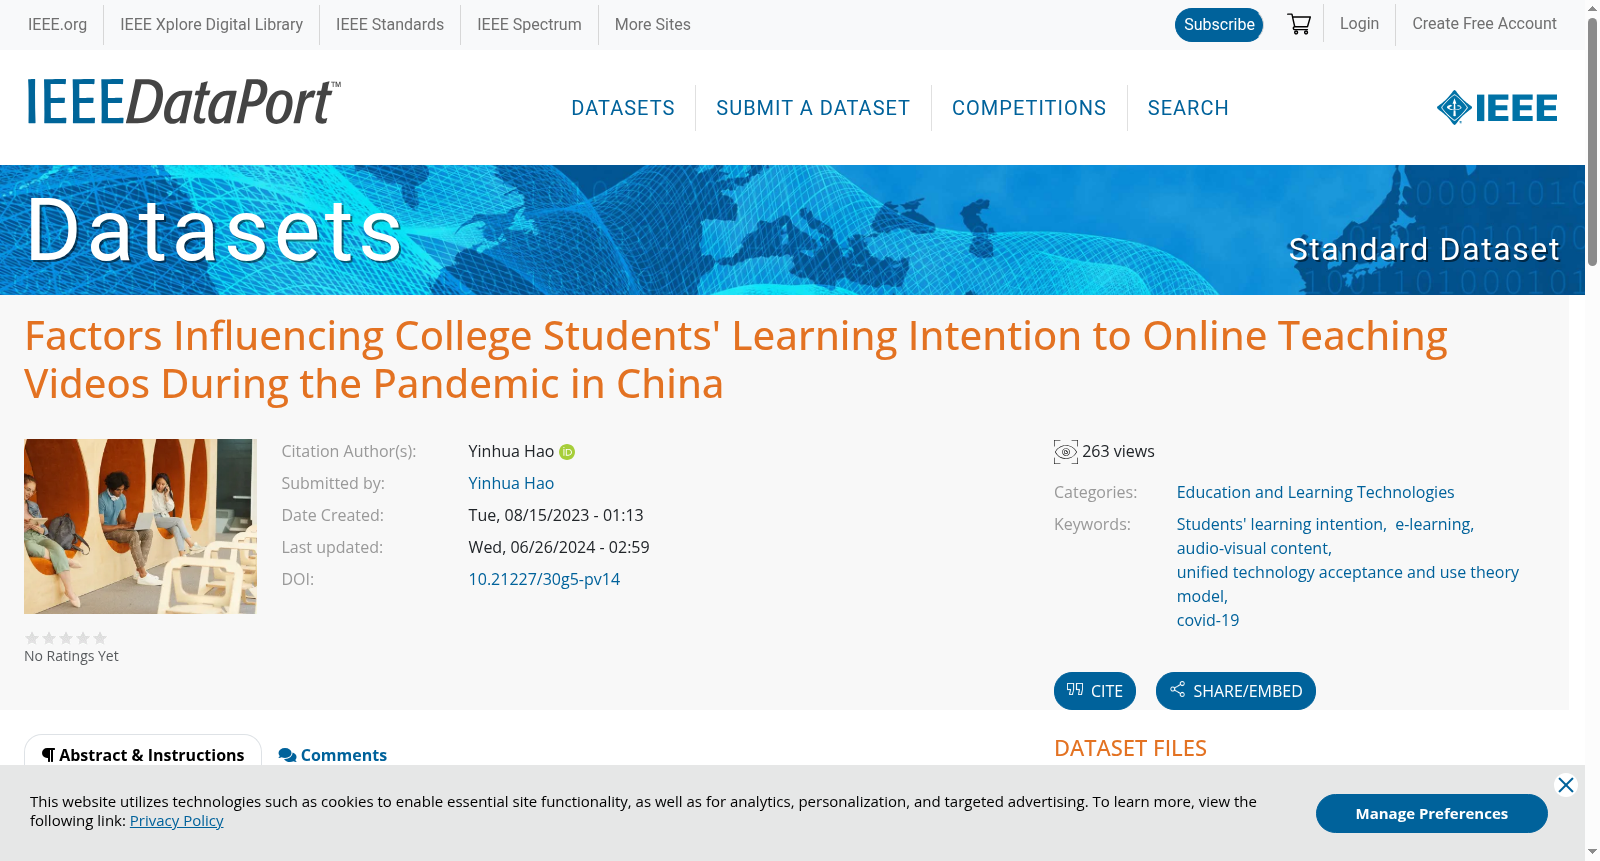Open Education and Learning Technologies category
This screenshot has height=861, width=1600.
(x=1315, y=492)
